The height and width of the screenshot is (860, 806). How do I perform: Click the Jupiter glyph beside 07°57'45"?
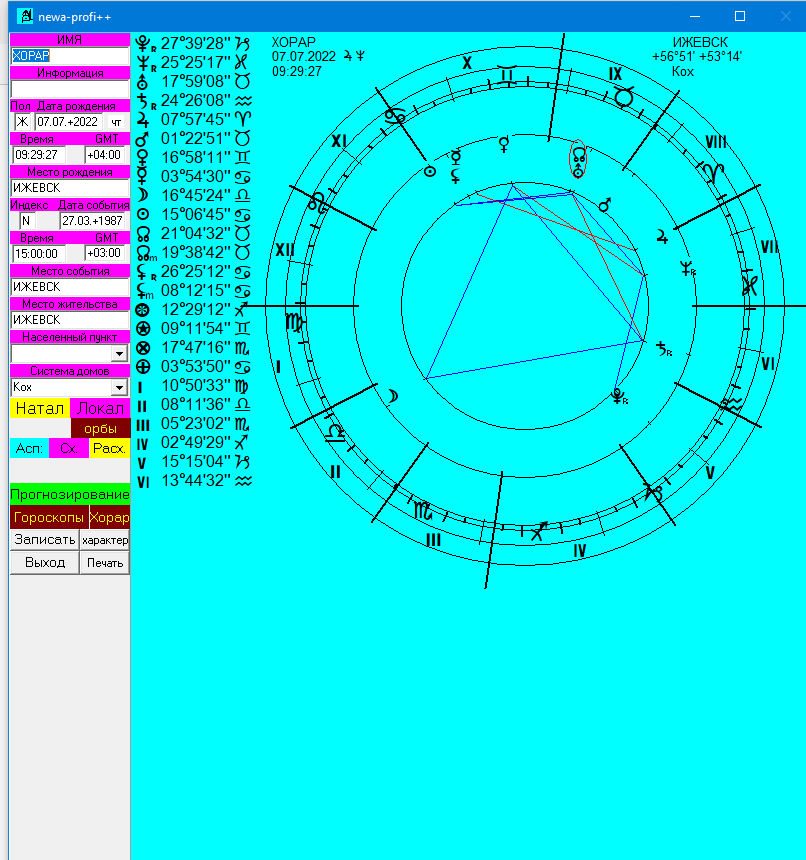(143, 120)
